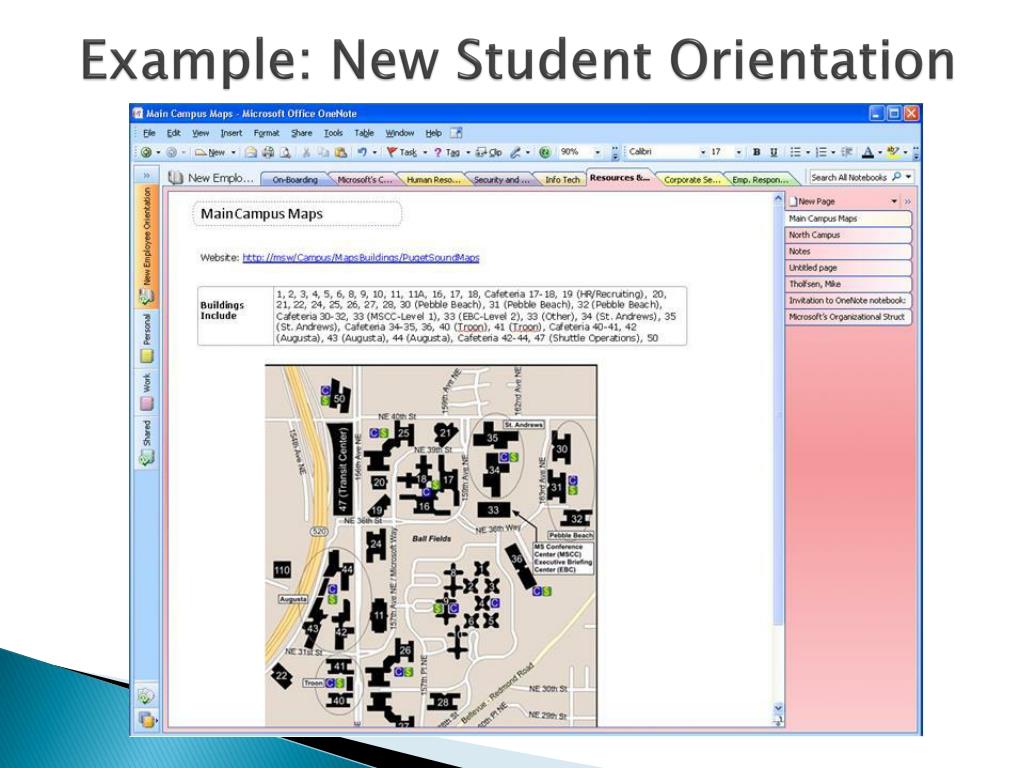This screenshot has height=768, width=1024.
Task: Click the Task flag button
Action: click(x=402, y=152)
